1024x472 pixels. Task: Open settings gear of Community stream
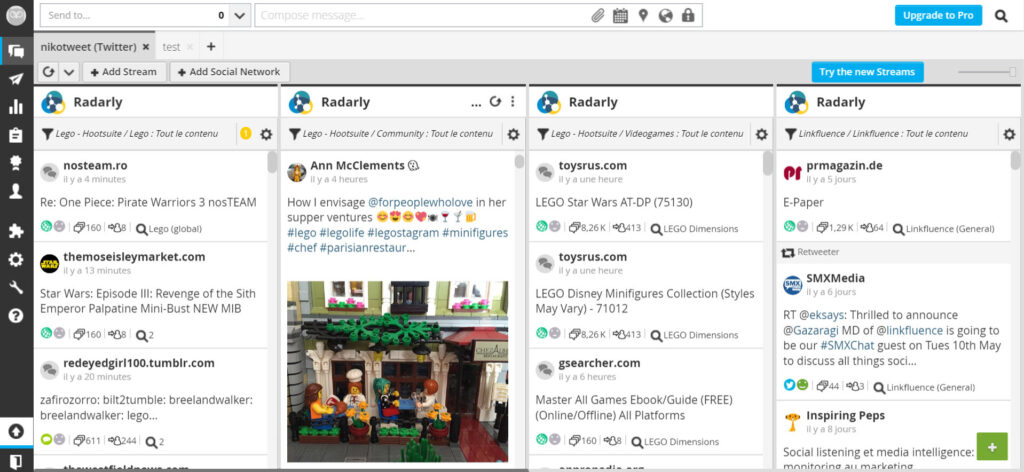pos(513,134)
